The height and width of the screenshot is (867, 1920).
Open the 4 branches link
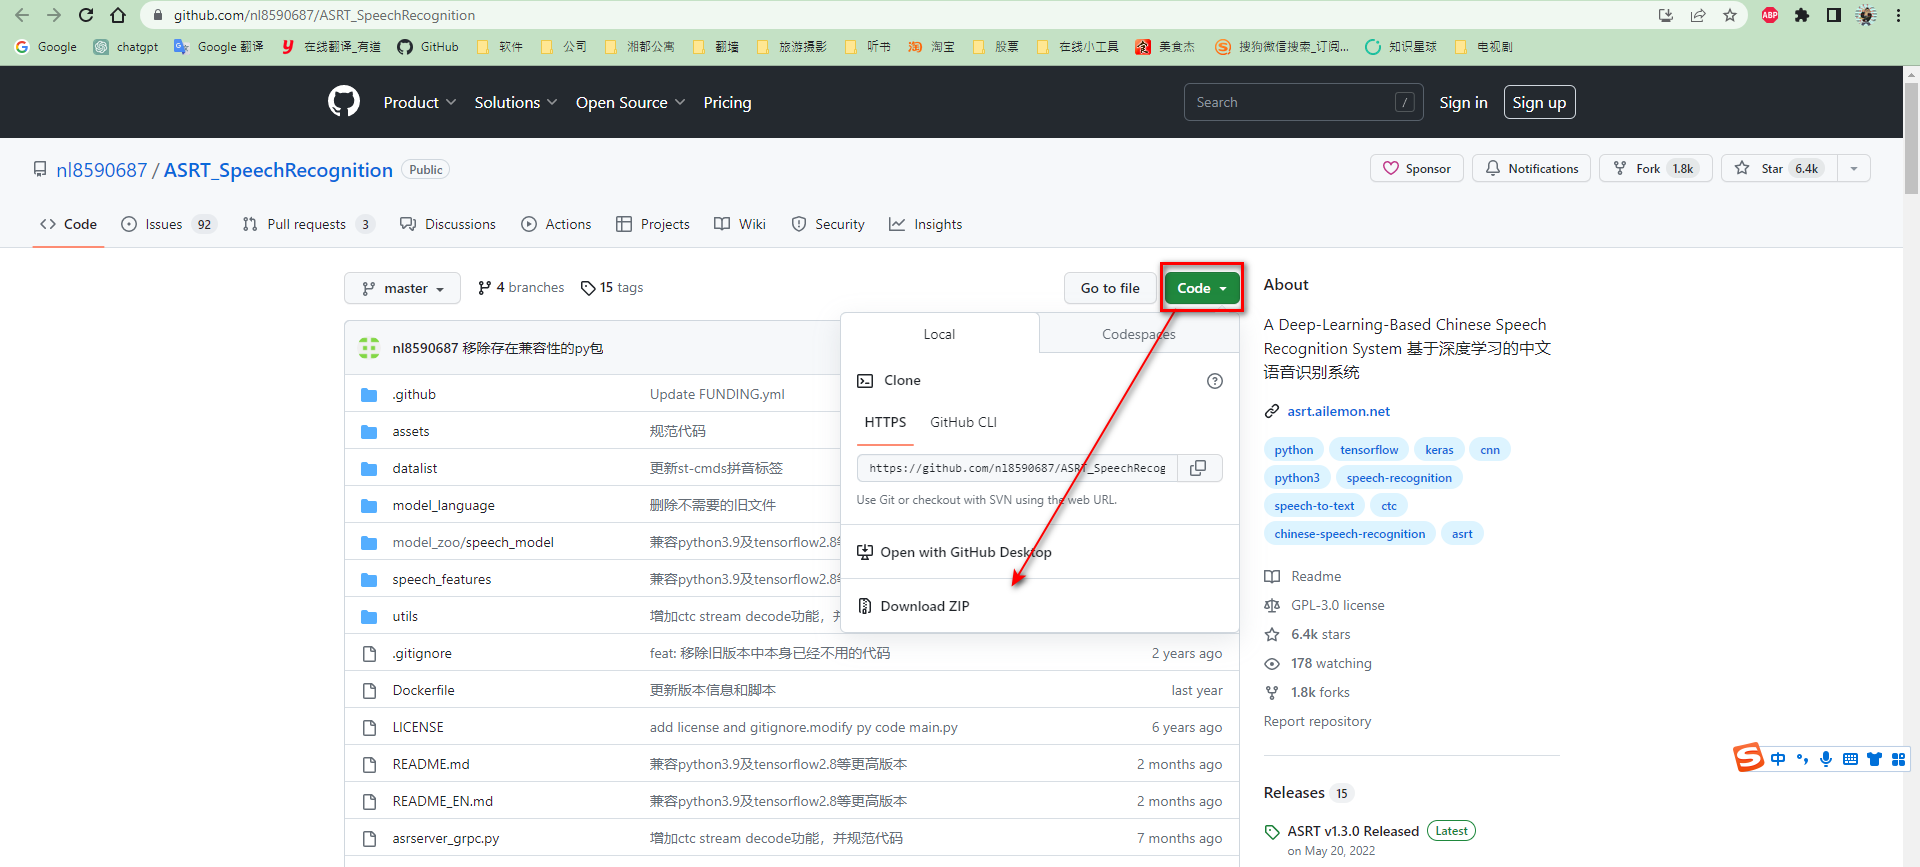click(x=521, y=288)
